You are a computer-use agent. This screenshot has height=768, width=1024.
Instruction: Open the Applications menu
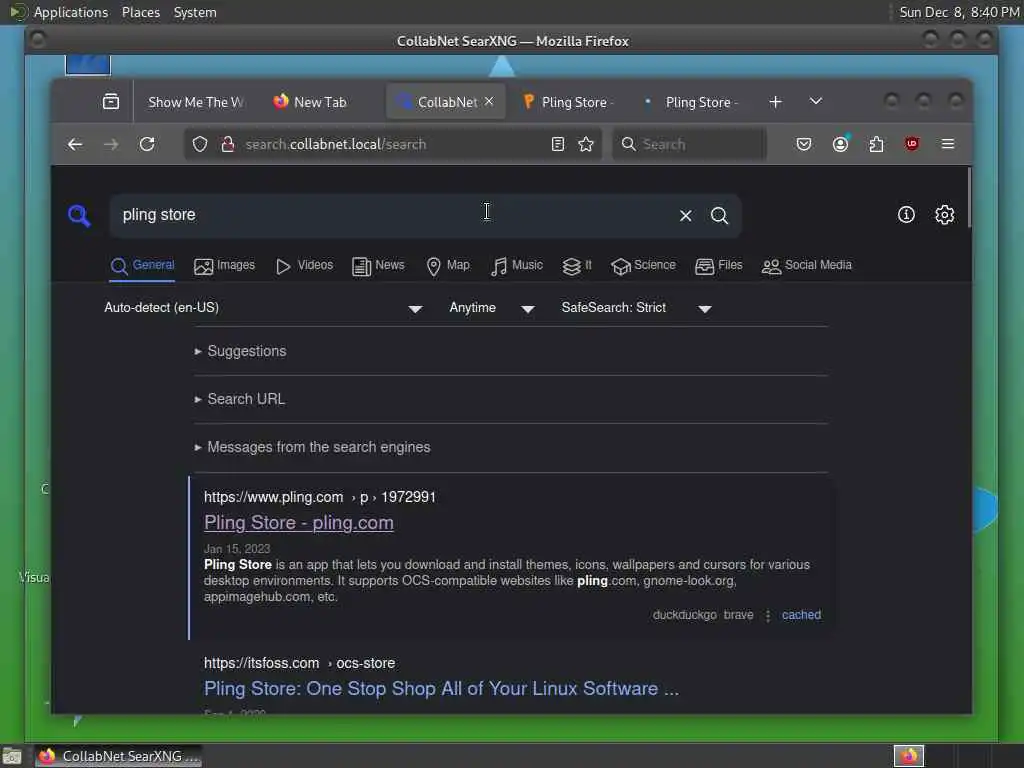[71, 12]
